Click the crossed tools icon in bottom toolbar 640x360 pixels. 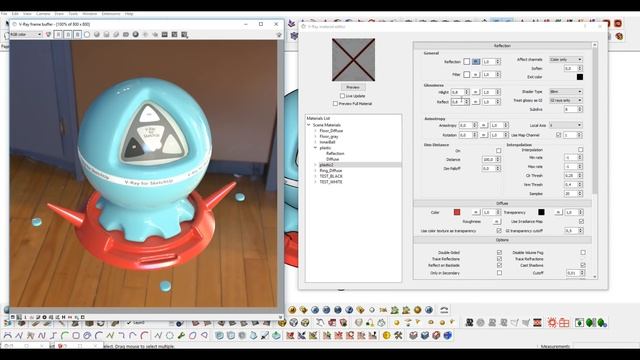click(x=398, y=336)
